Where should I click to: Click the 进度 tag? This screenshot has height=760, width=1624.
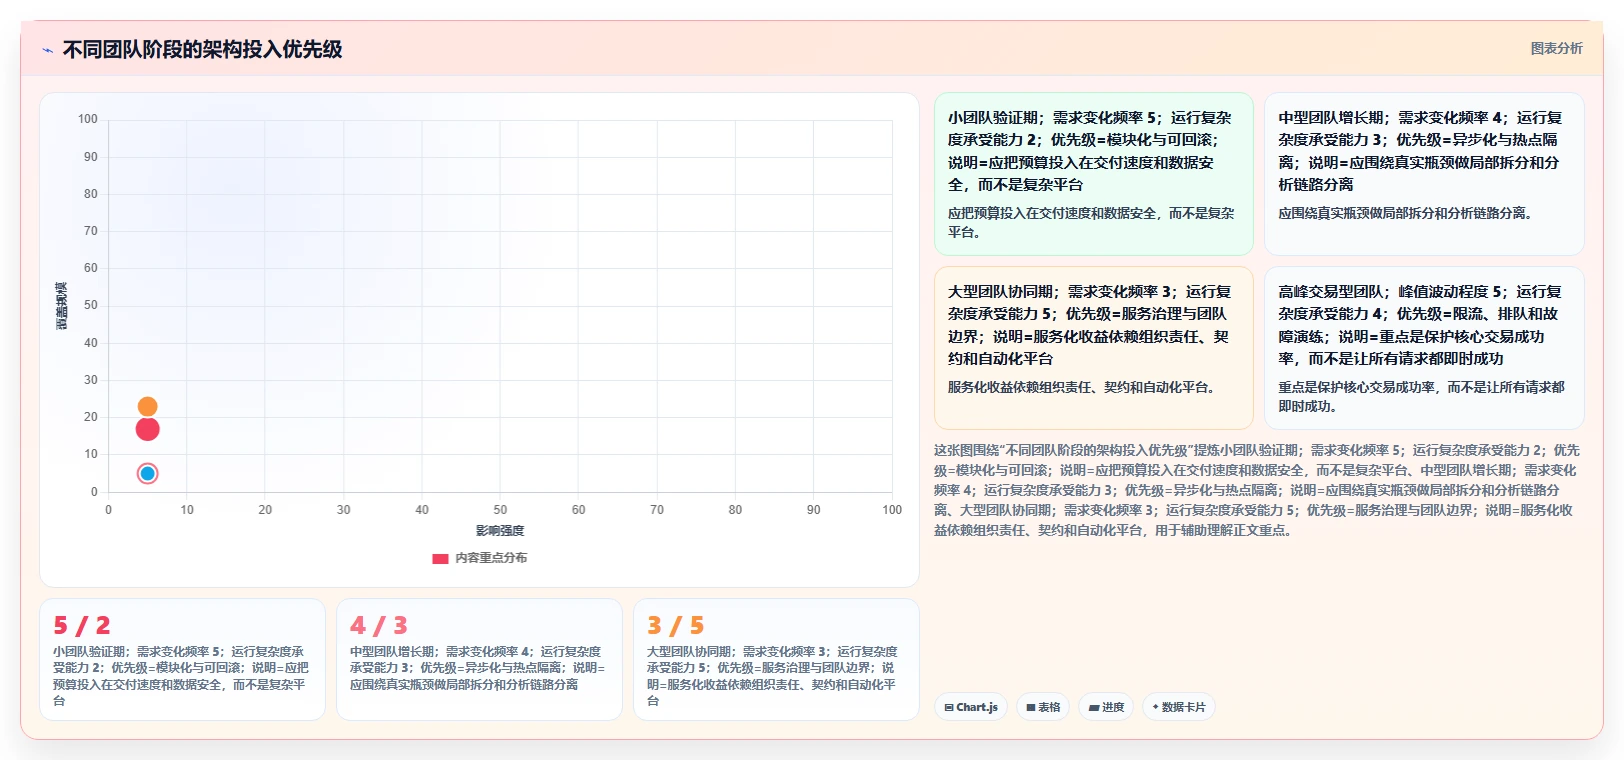click(x=1106, y=707)
